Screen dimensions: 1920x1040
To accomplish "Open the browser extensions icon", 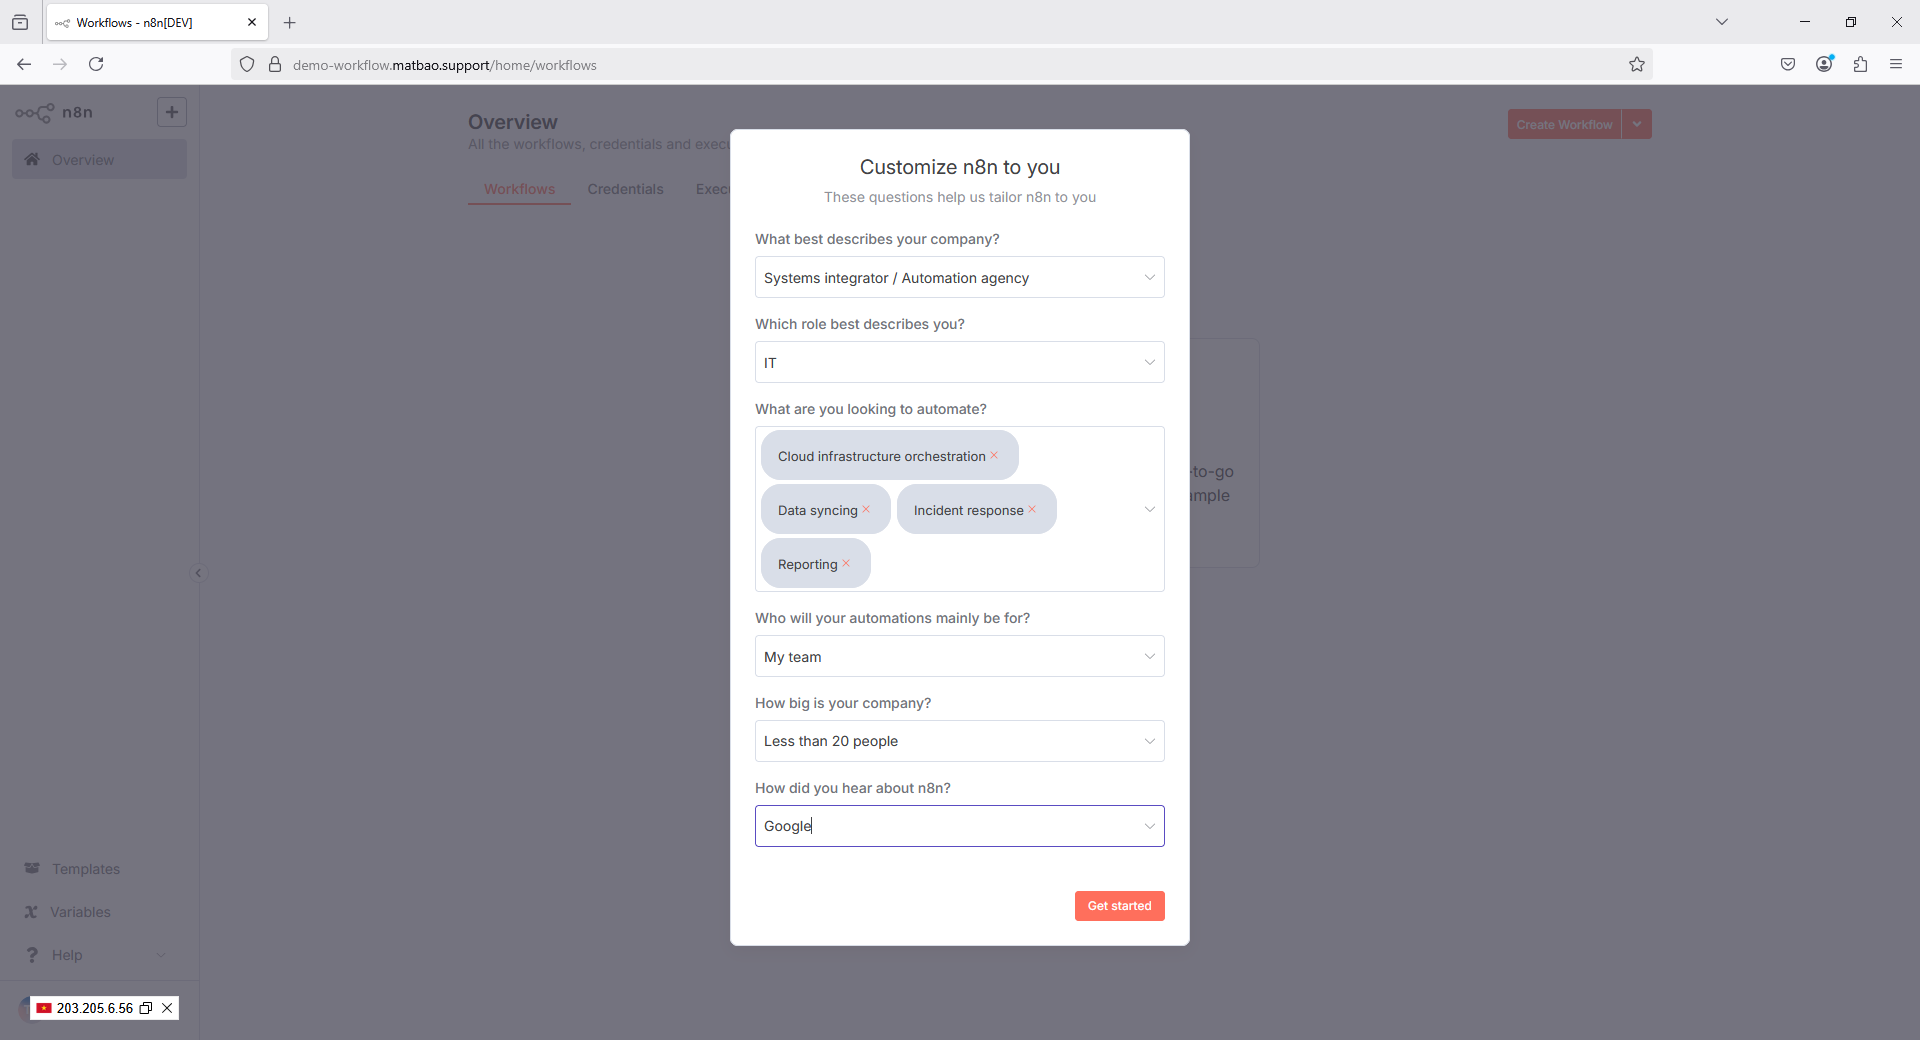I will point(1860,64).
